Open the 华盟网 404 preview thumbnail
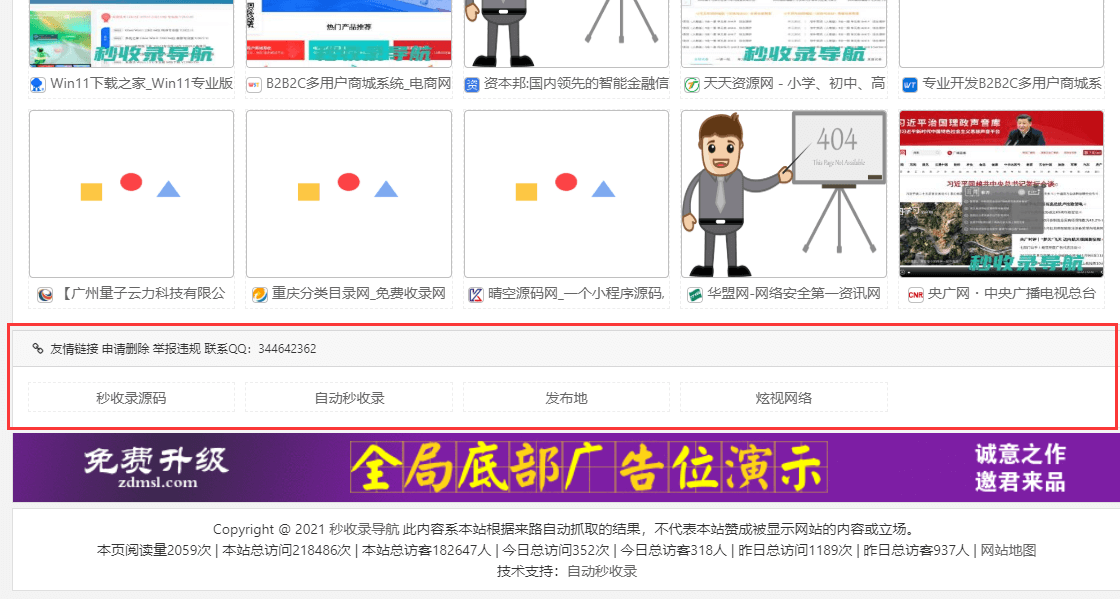Viewport: 1120px width, 599px height. coord(784,193)
